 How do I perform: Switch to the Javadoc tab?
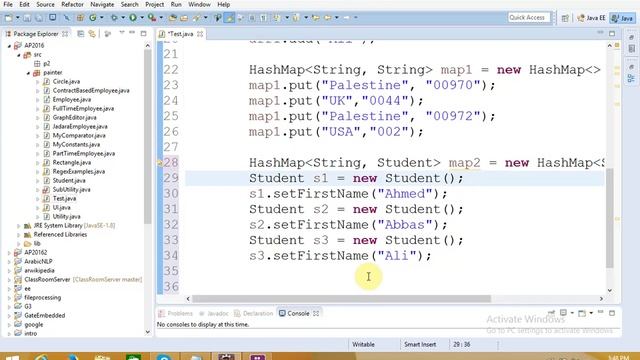213,313
